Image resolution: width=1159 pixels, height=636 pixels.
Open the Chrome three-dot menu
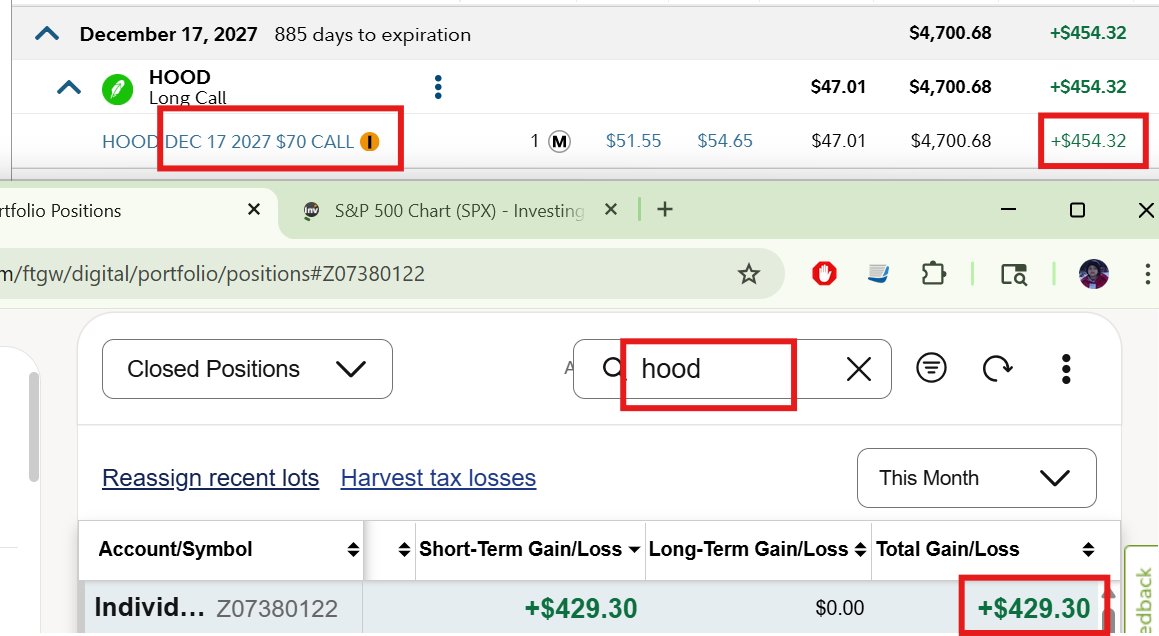click(x=1147, y=274)
